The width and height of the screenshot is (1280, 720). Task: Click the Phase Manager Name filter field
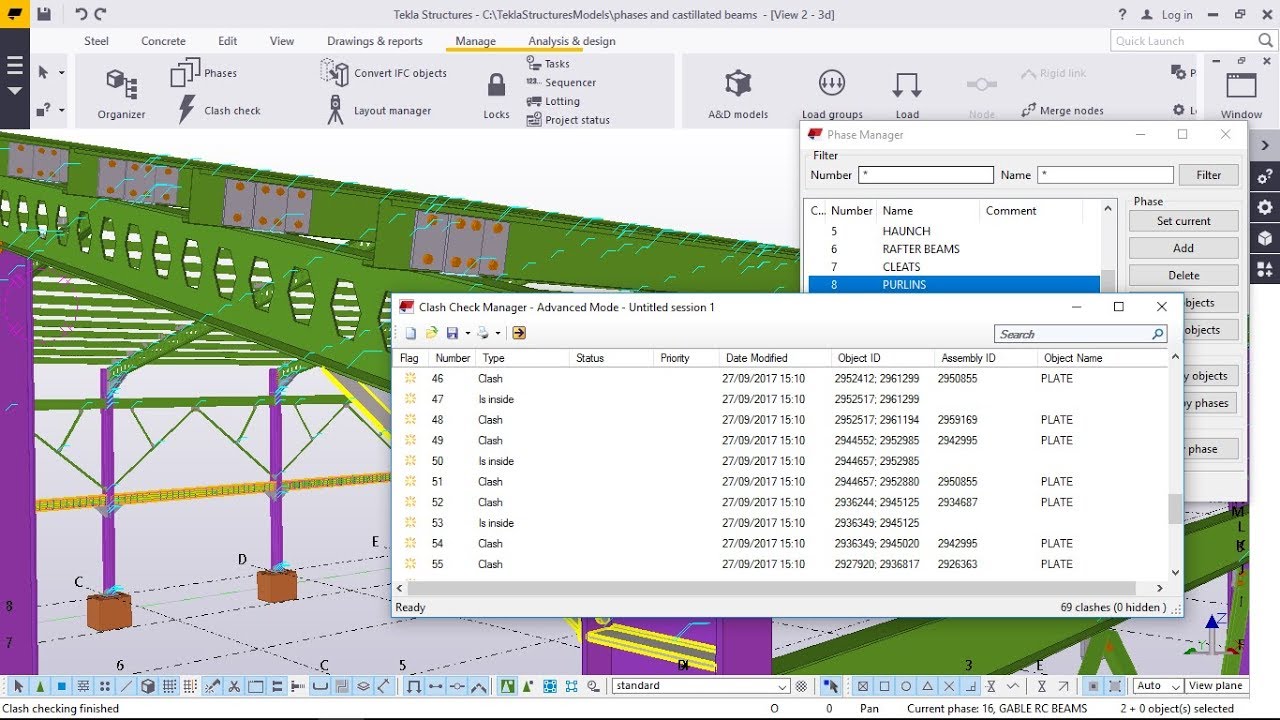click(1105, 175)
